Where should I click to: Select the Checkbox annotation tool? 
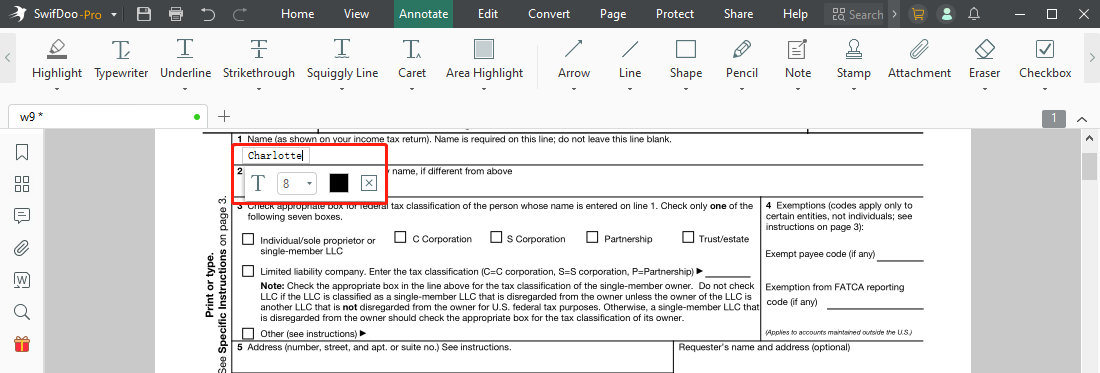(x=1045, y=60)
